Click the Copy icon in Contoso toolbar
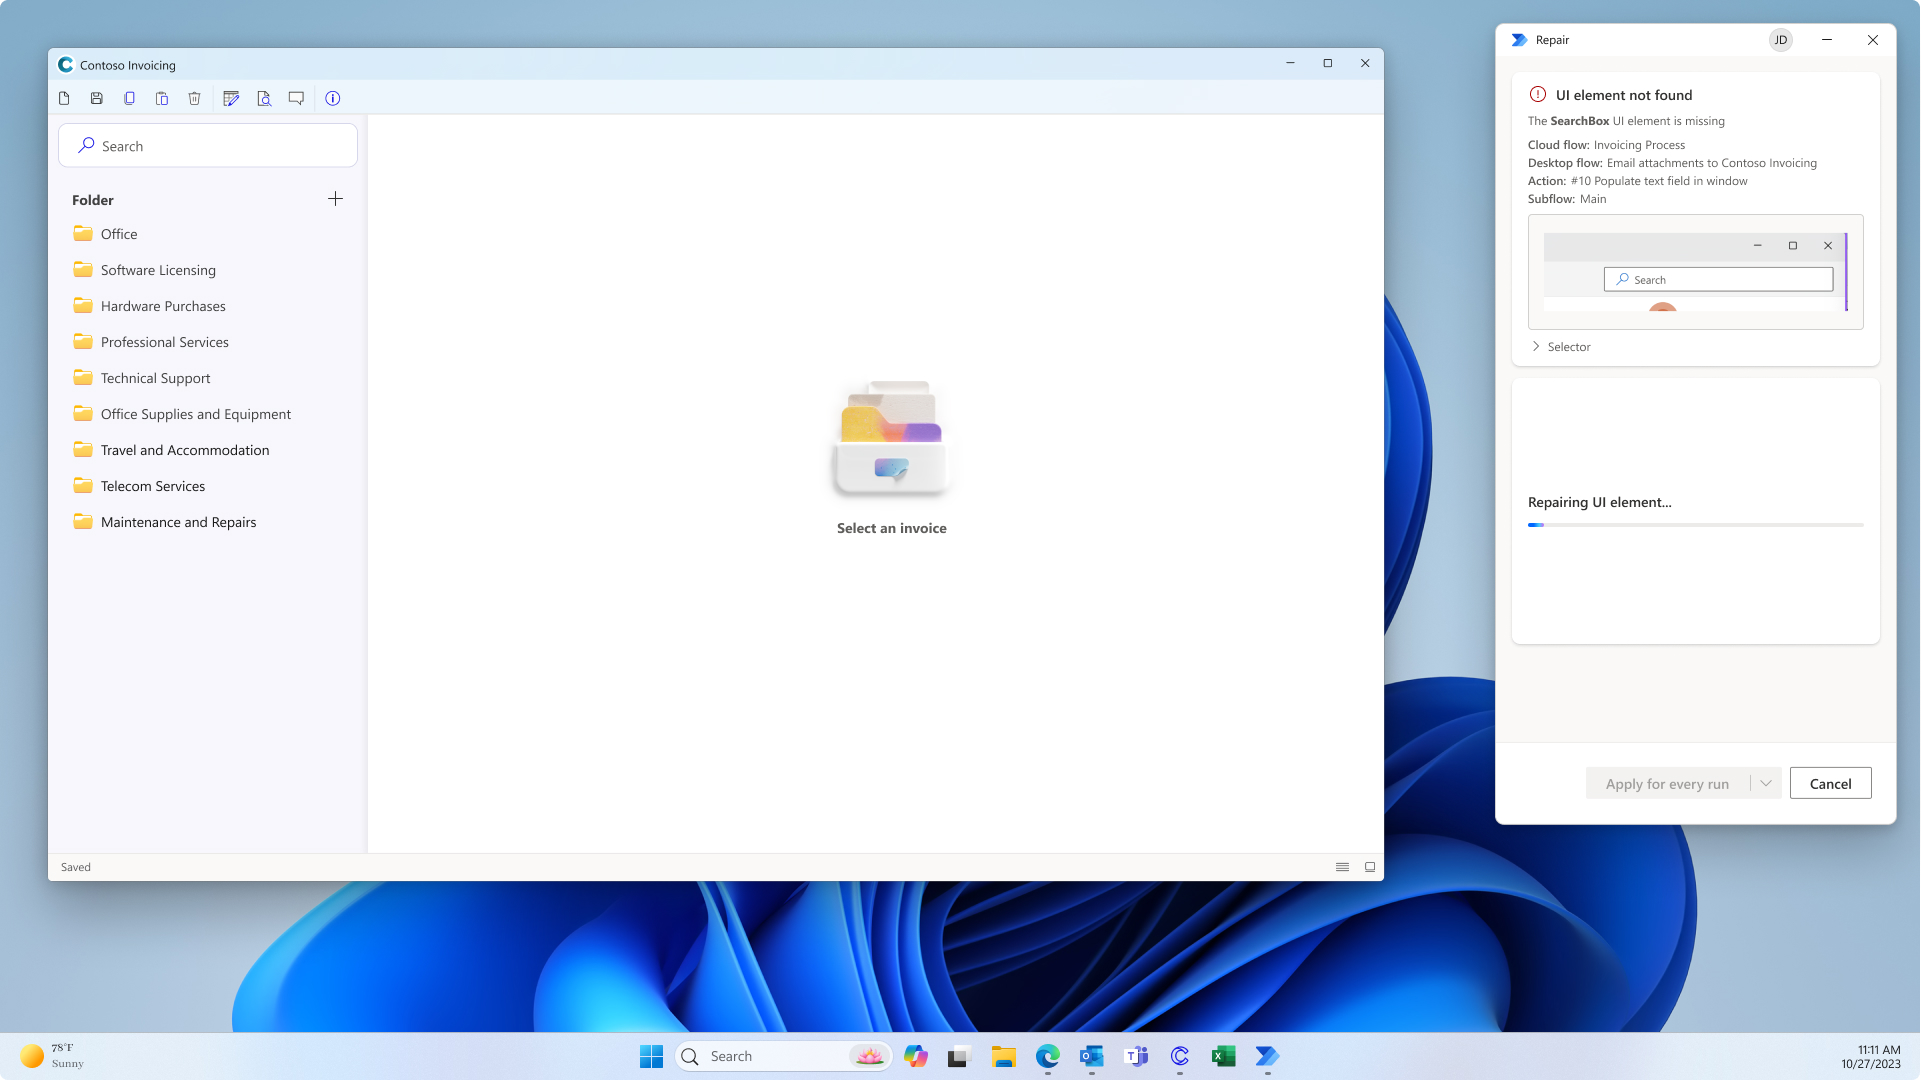The width and height of the screenshot is (1921, 1081). (129, 98)
